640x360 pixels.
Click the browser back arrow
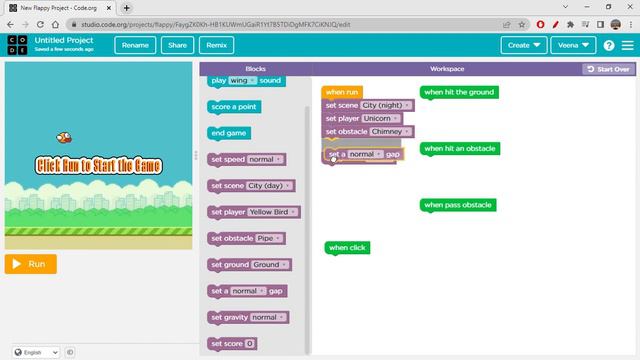(x=10, y=24)
